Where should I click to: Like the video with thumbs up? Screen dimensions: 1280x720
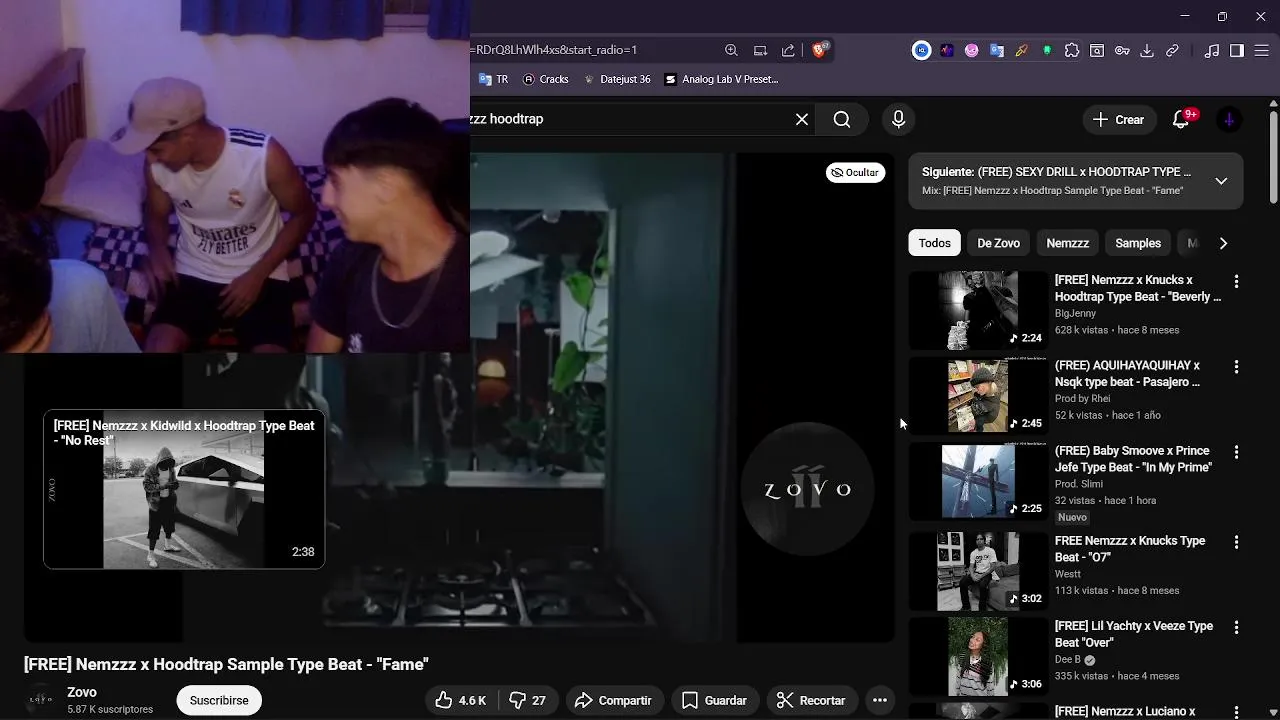[460, 700]
